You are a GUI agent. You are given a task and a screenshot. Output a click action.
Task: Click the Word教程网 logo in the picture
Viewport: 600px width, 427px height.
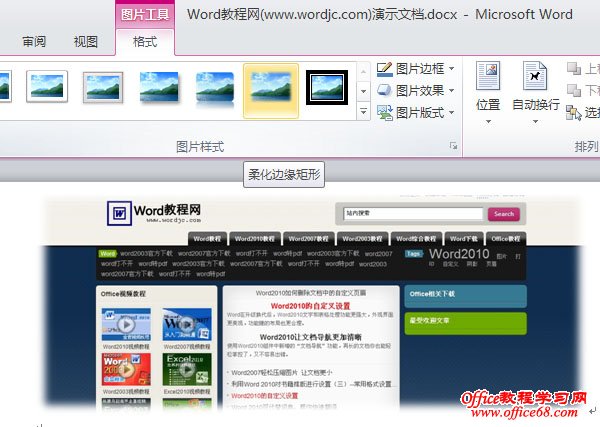[x=154, y=213]
